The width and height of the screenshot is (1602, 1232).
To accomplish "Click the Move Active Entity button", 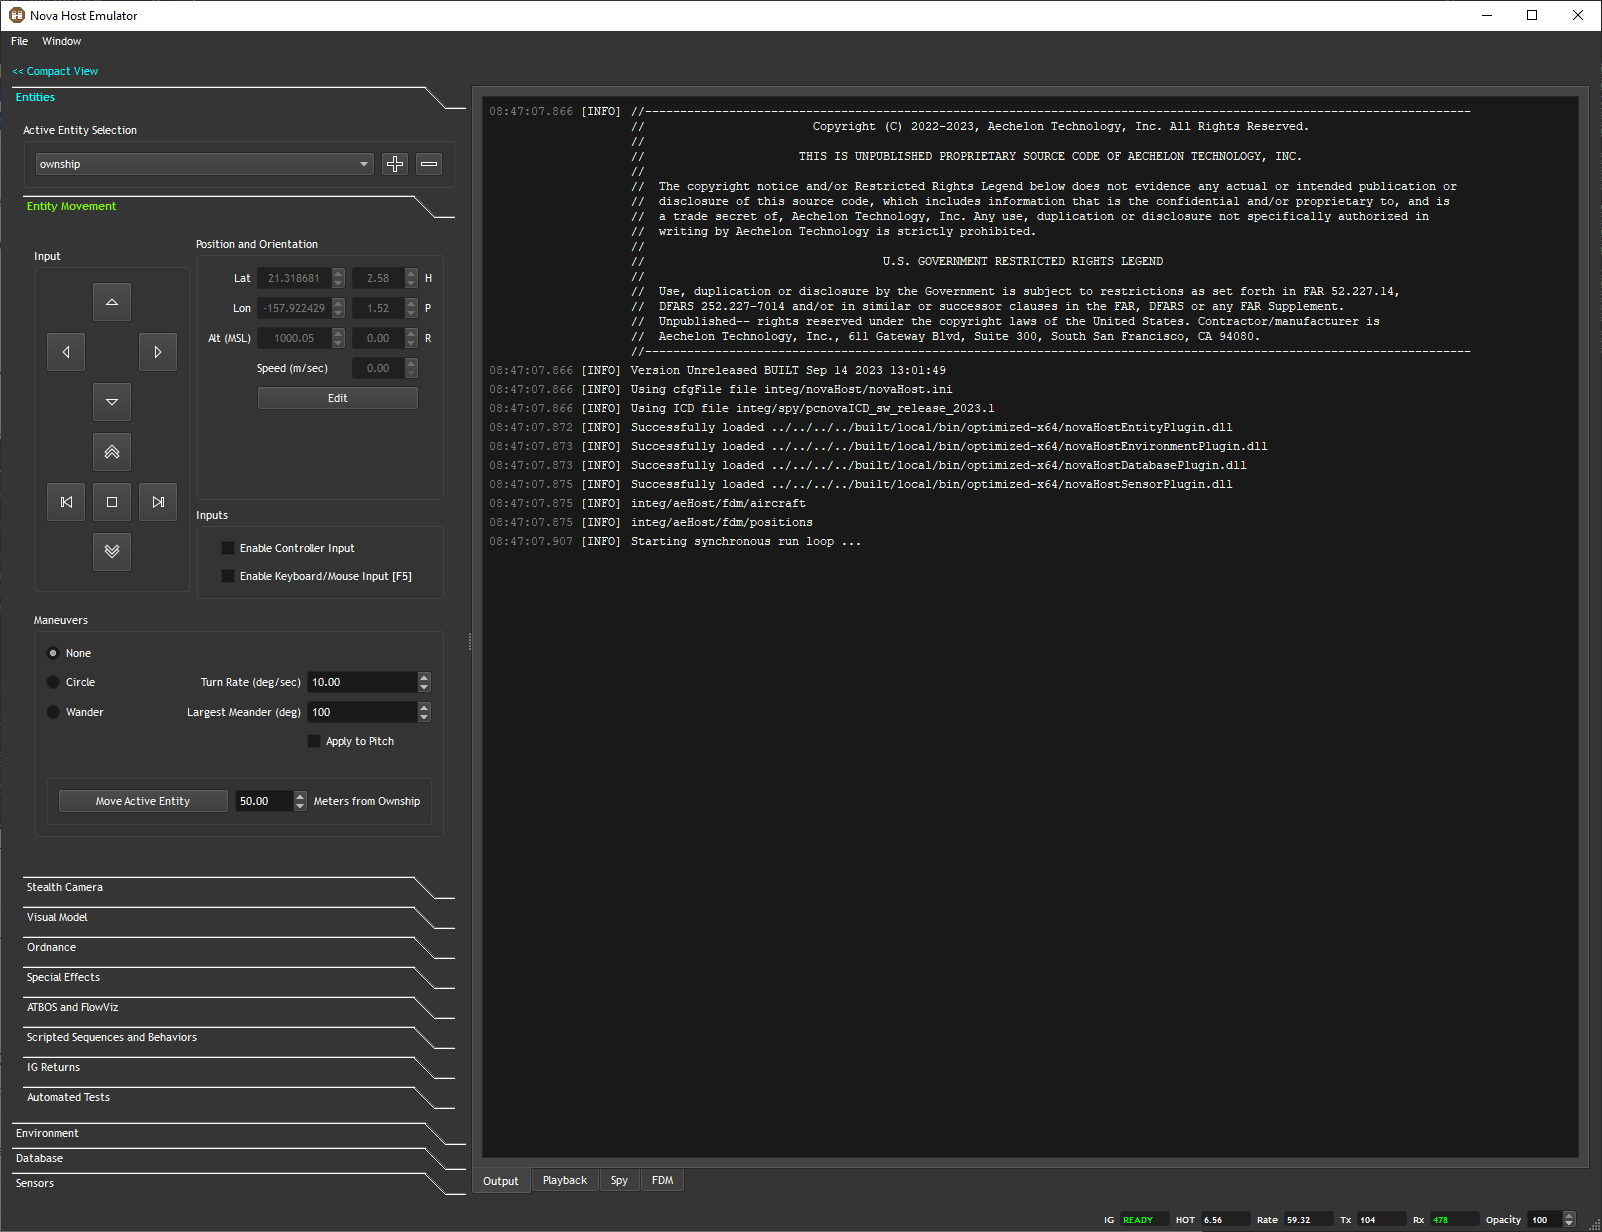I will coord(143,801).
